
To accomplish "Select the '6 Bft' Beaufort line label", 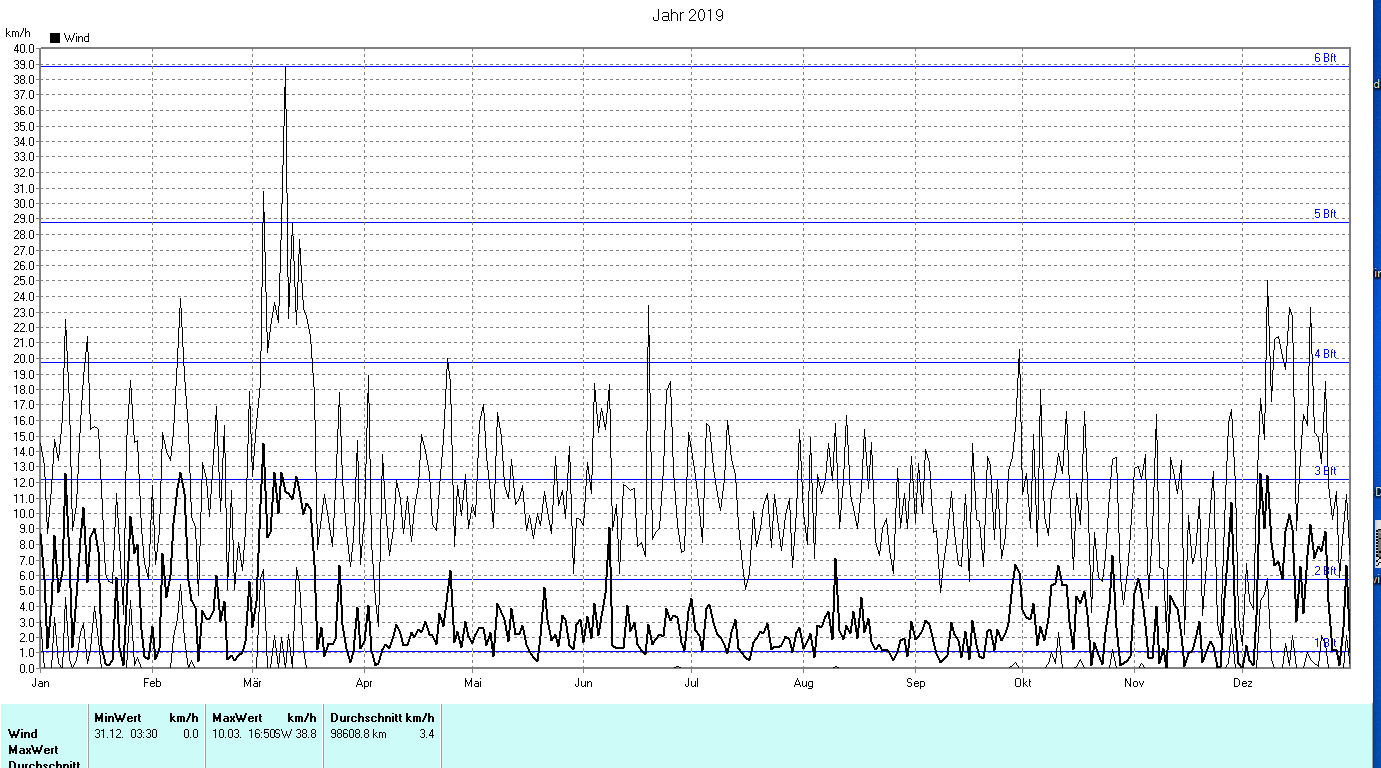I will point(1325,58).
